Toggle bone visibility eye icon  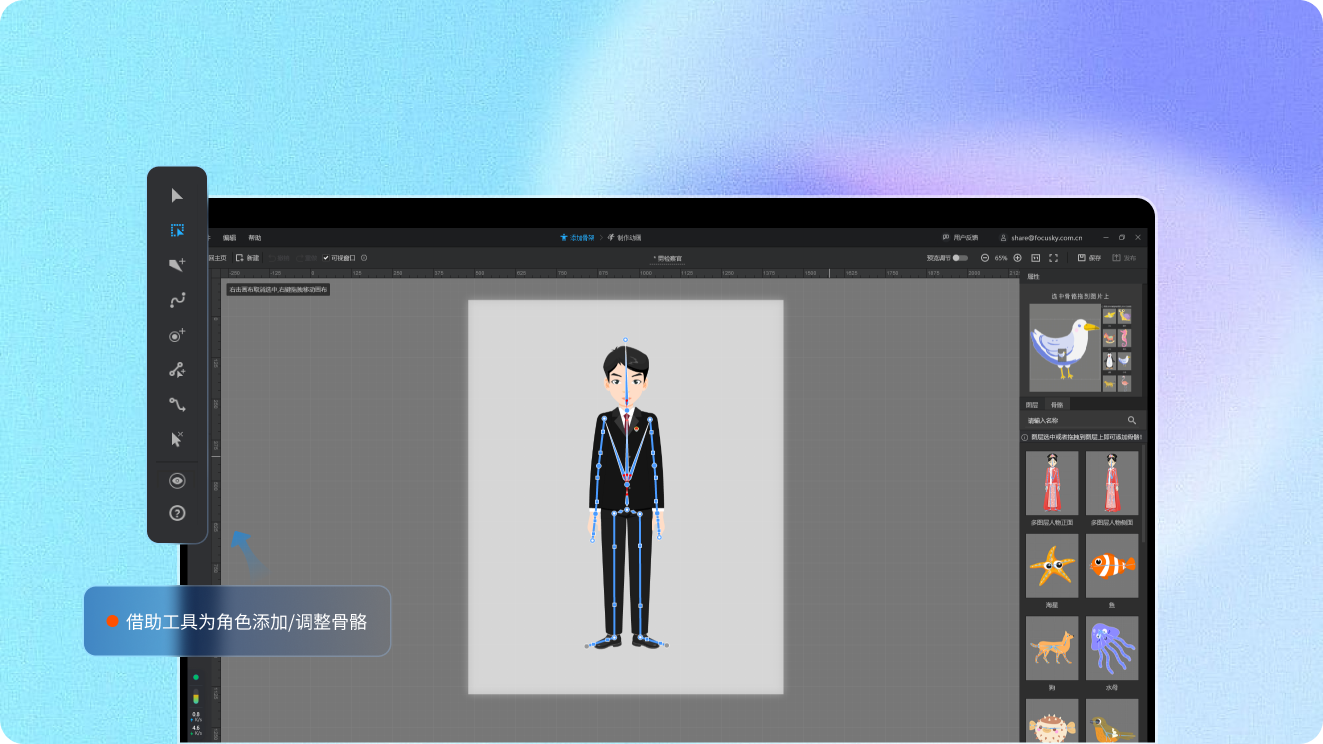[177, 481]
